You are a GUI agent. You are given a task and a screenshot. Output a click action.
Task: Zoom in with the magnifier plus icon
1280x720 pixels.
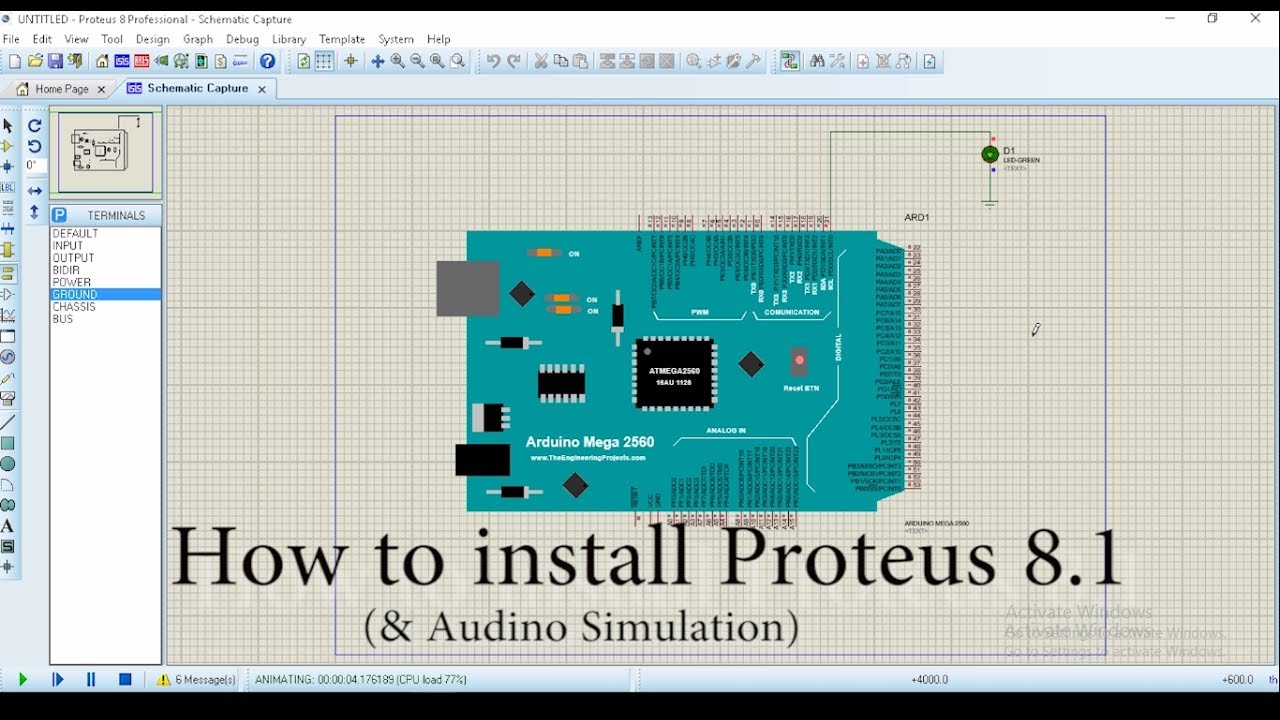tap(397, 61)
